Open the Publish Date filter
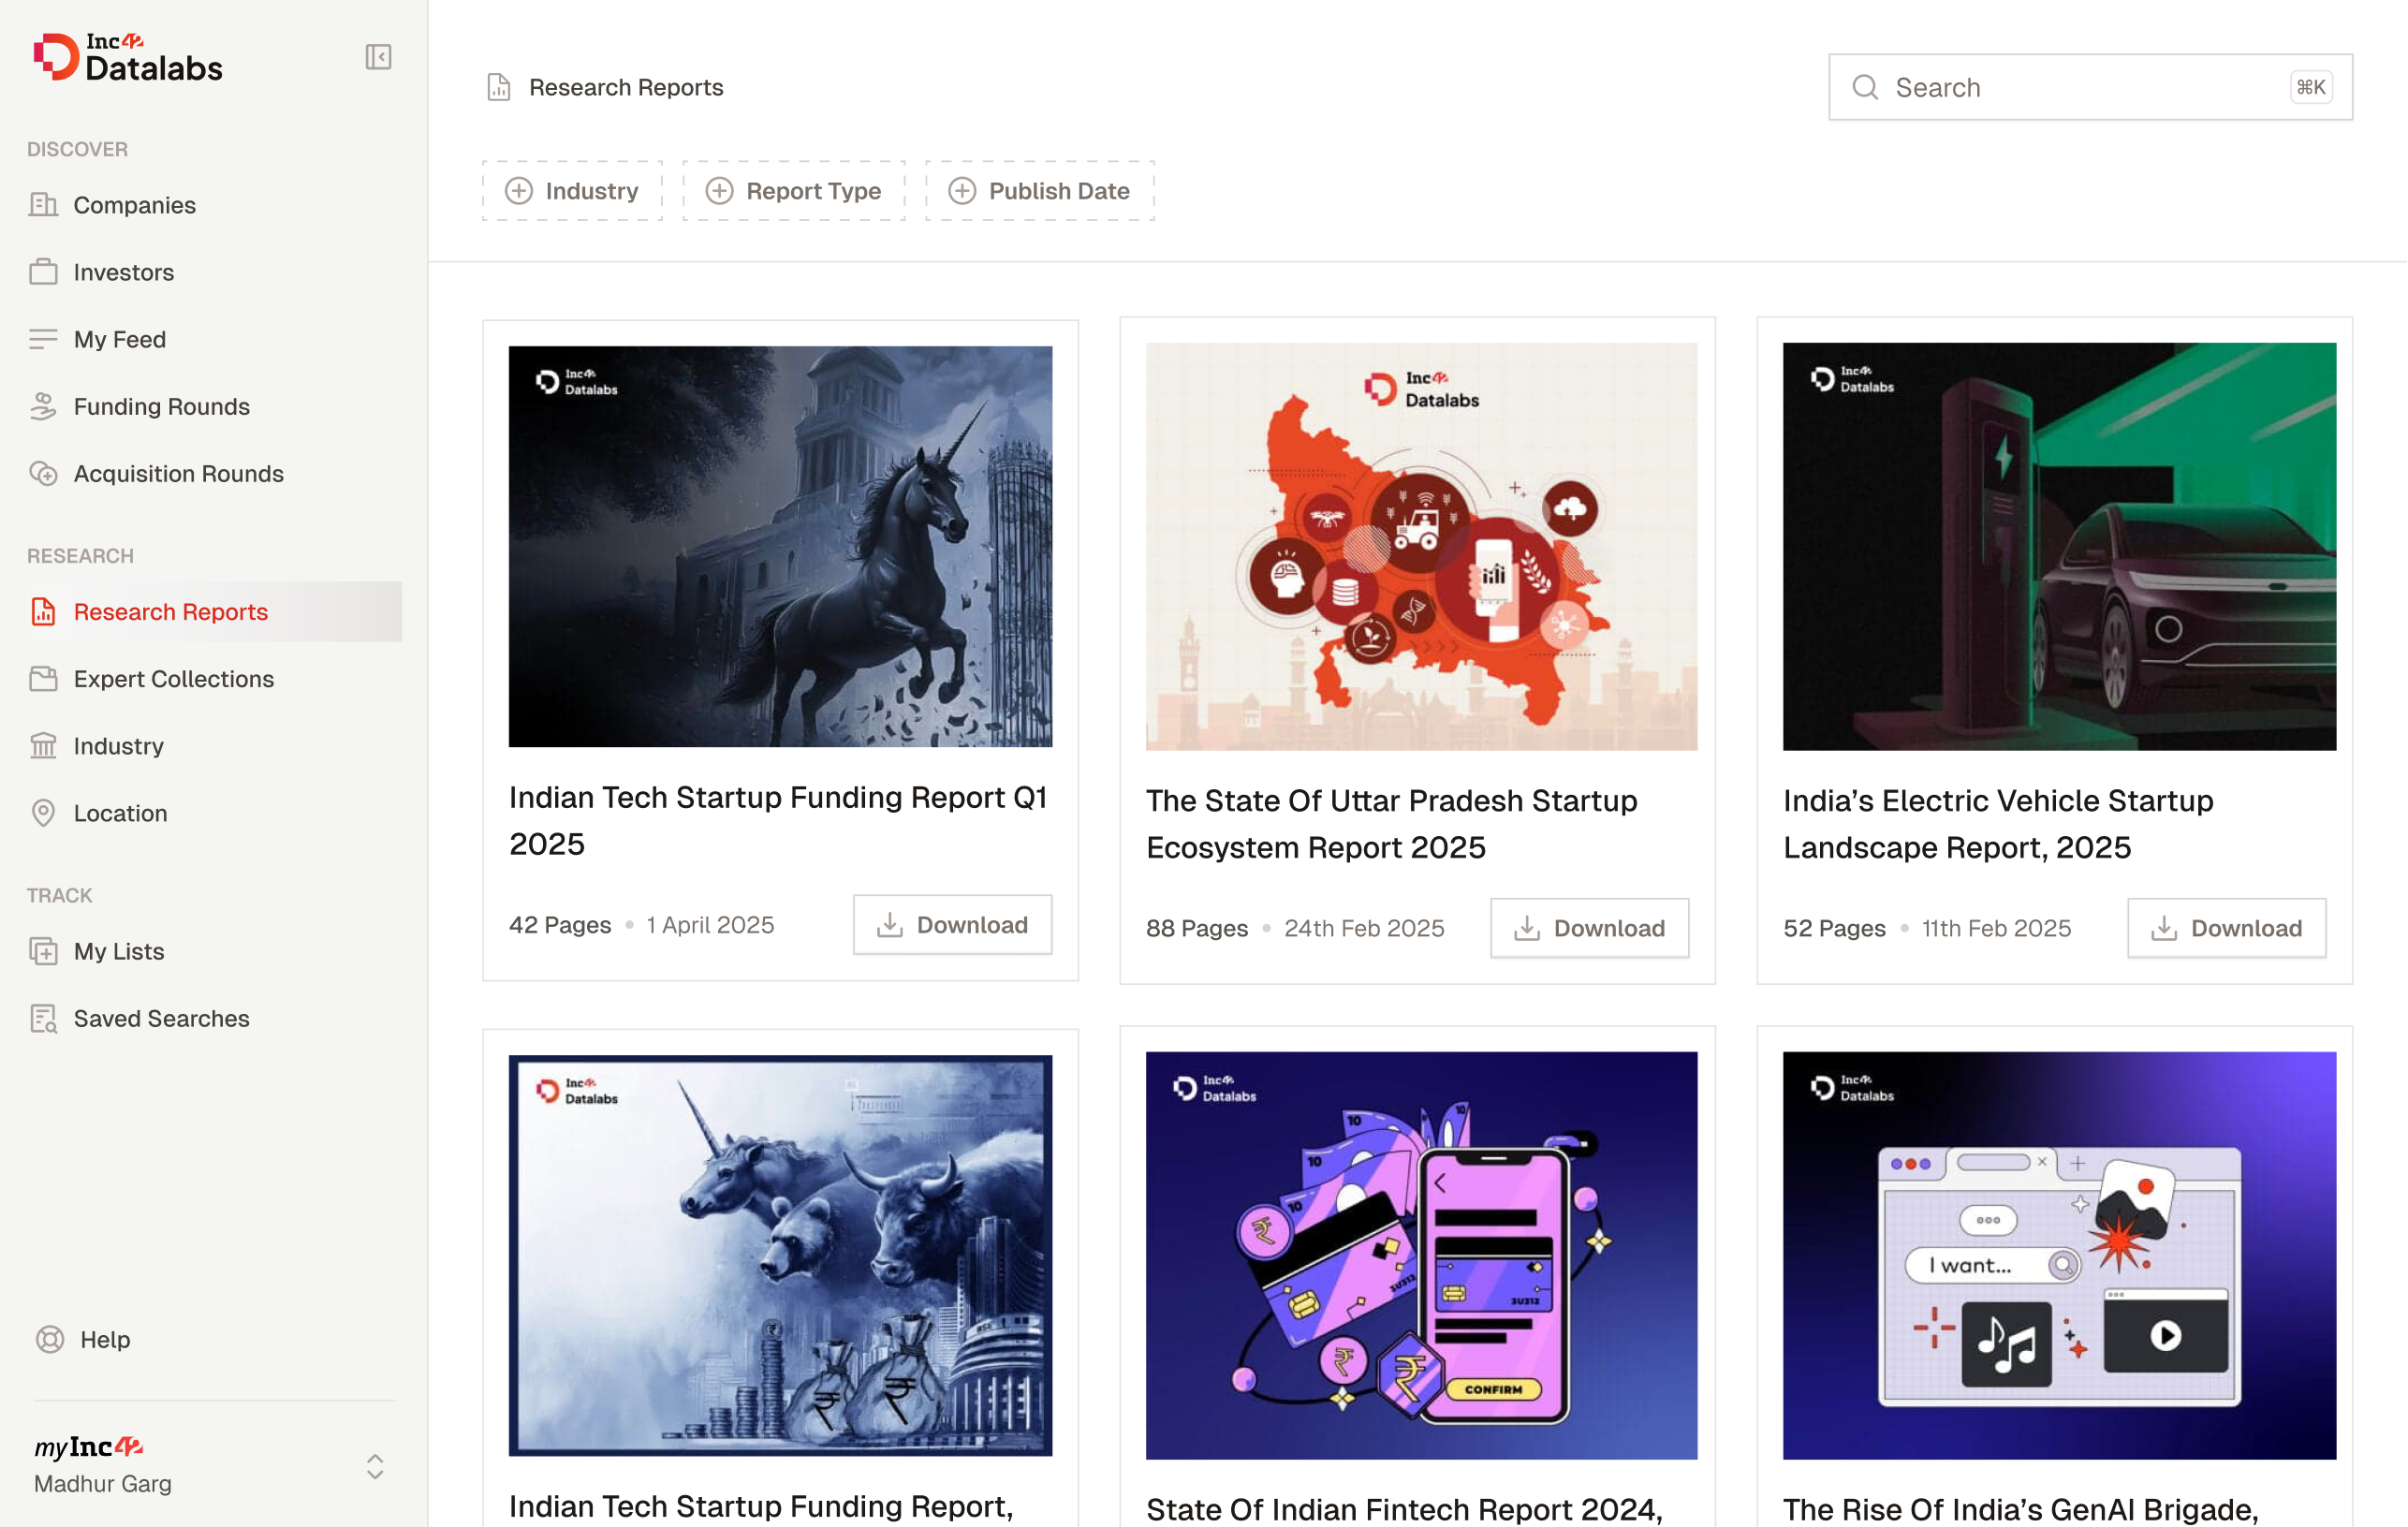Screen dimensions: 2408x1527 click(x=1039, y=191)
